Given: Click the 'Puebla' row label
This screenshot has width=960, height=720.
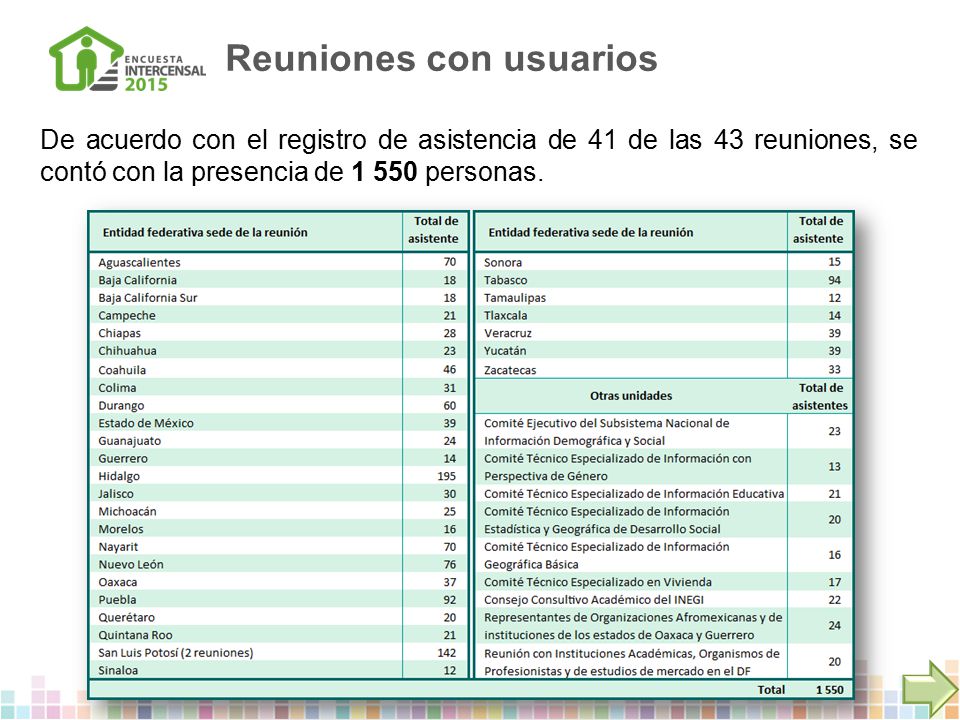Looking at the screenshot, I should coord(118,600).
